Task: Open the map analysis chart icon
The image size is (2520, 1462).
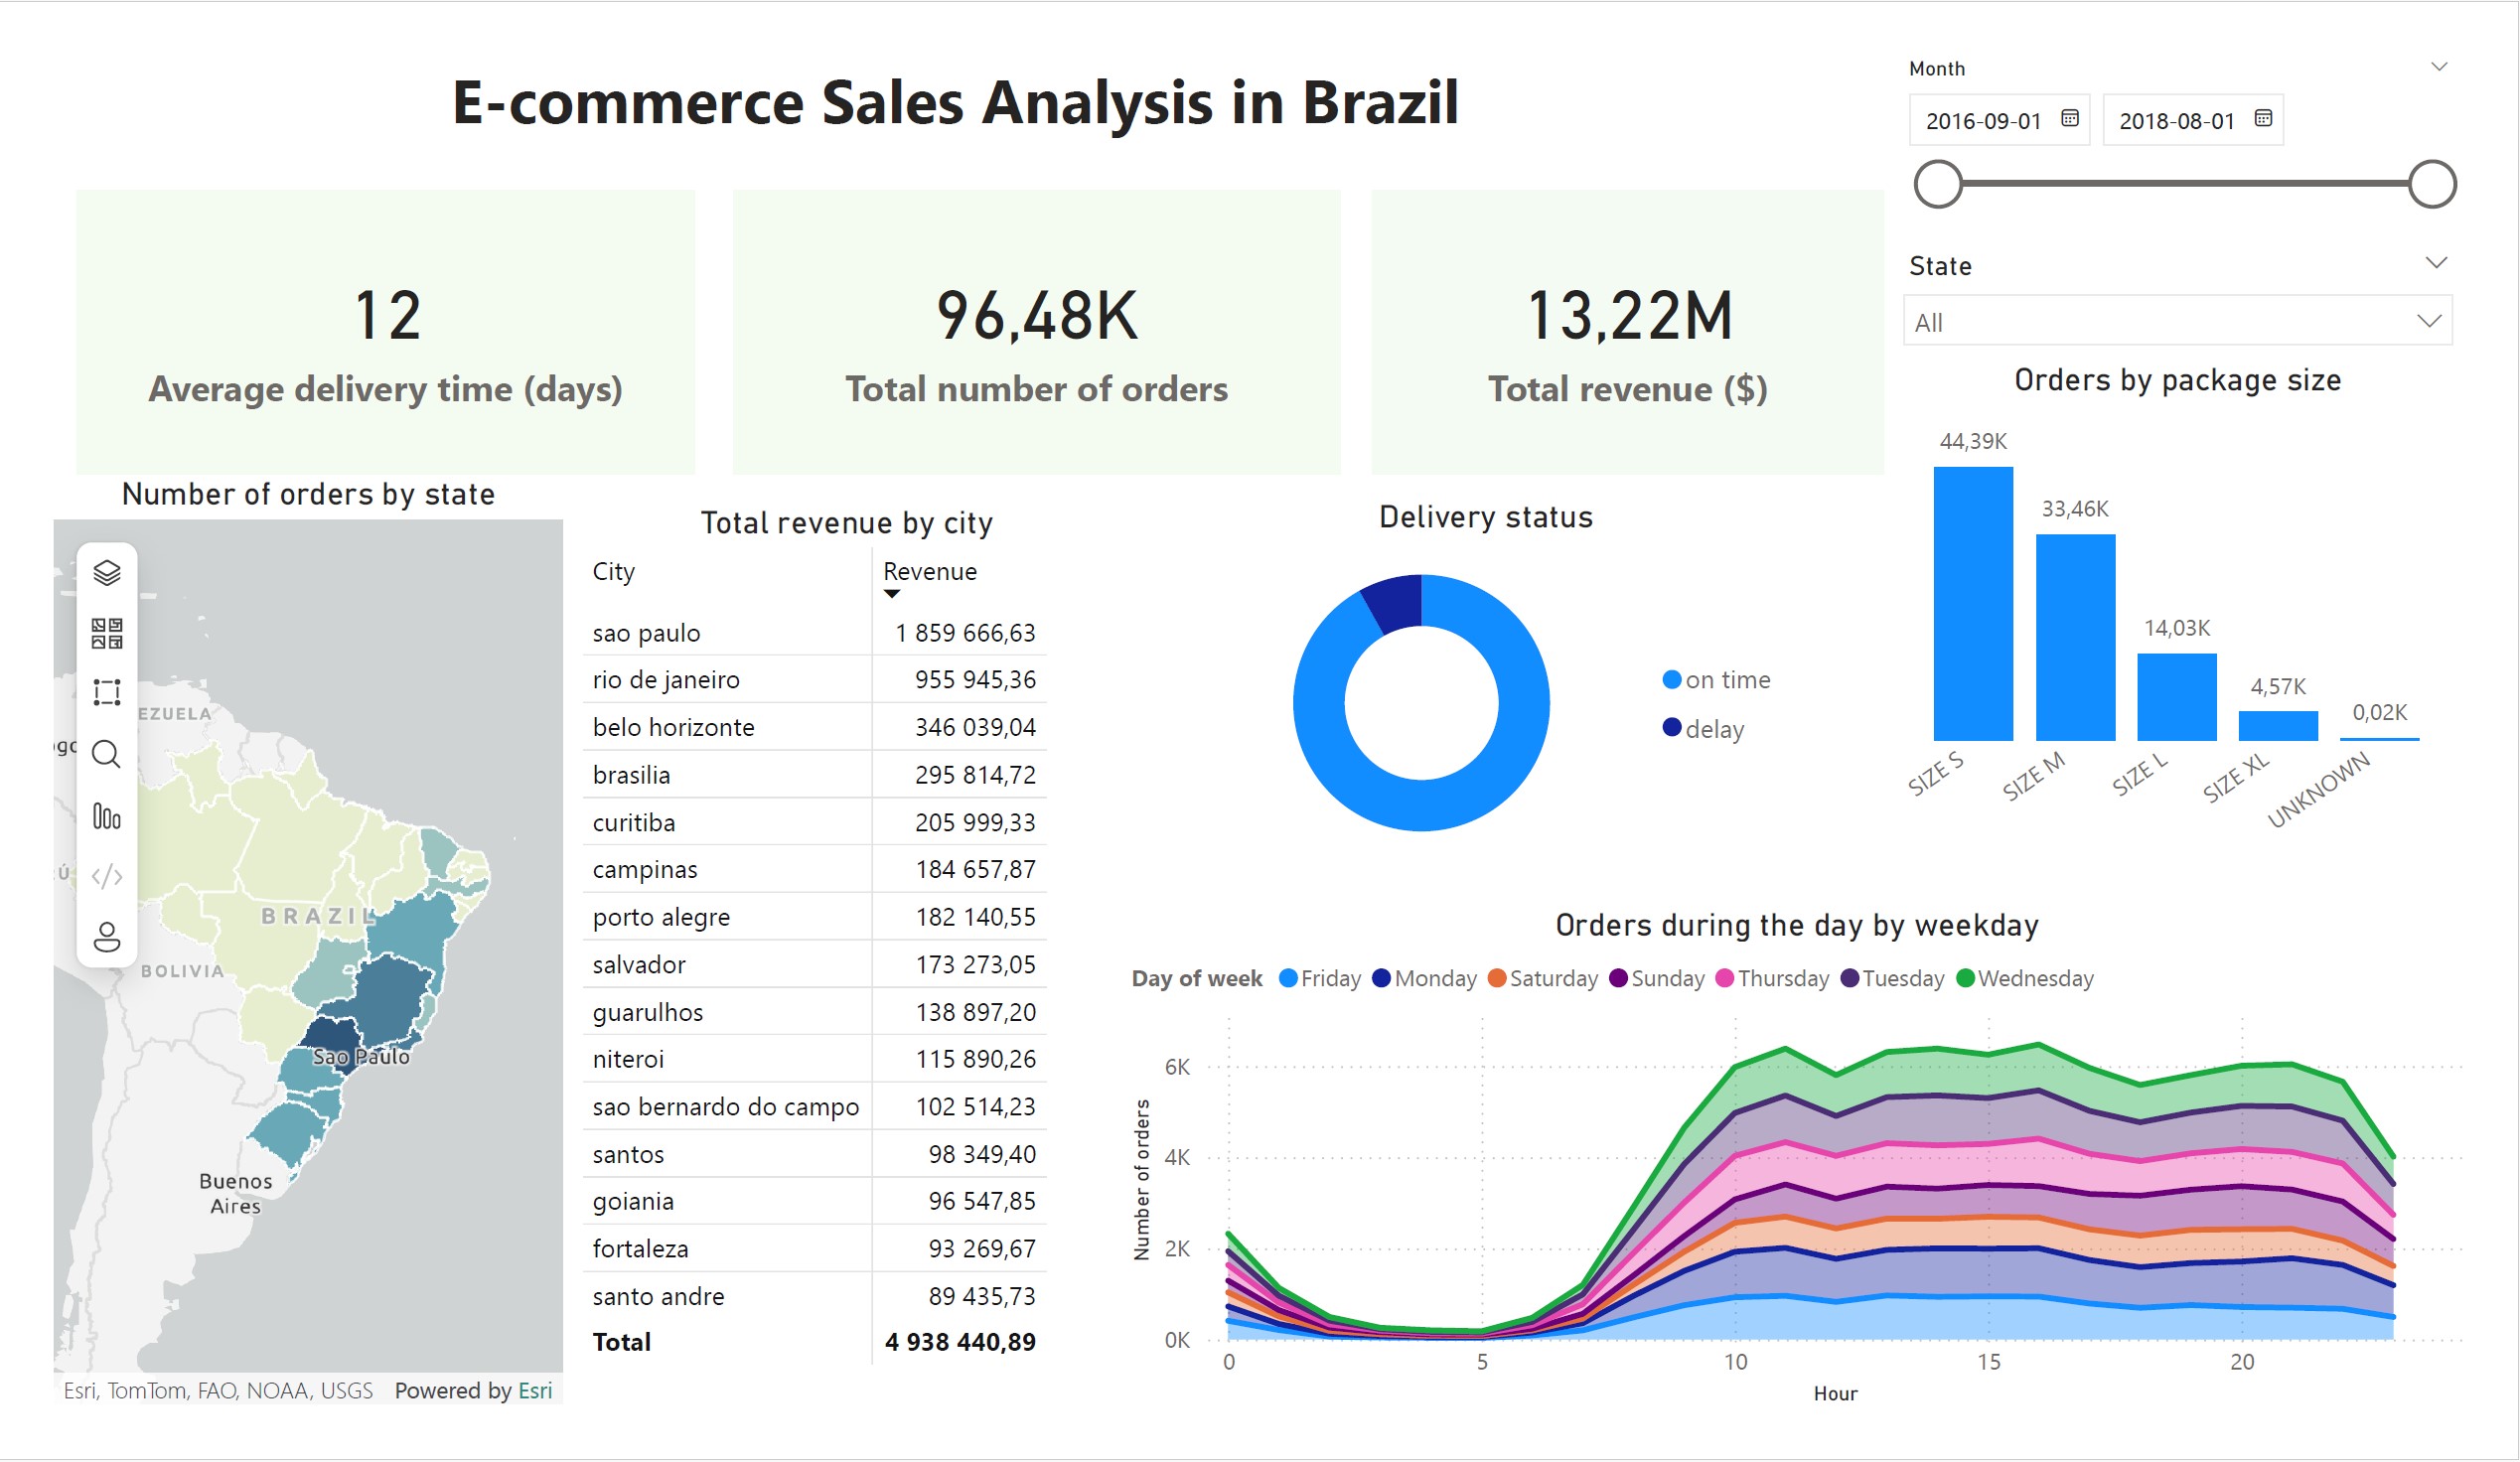Action: [x=107, y=817]
